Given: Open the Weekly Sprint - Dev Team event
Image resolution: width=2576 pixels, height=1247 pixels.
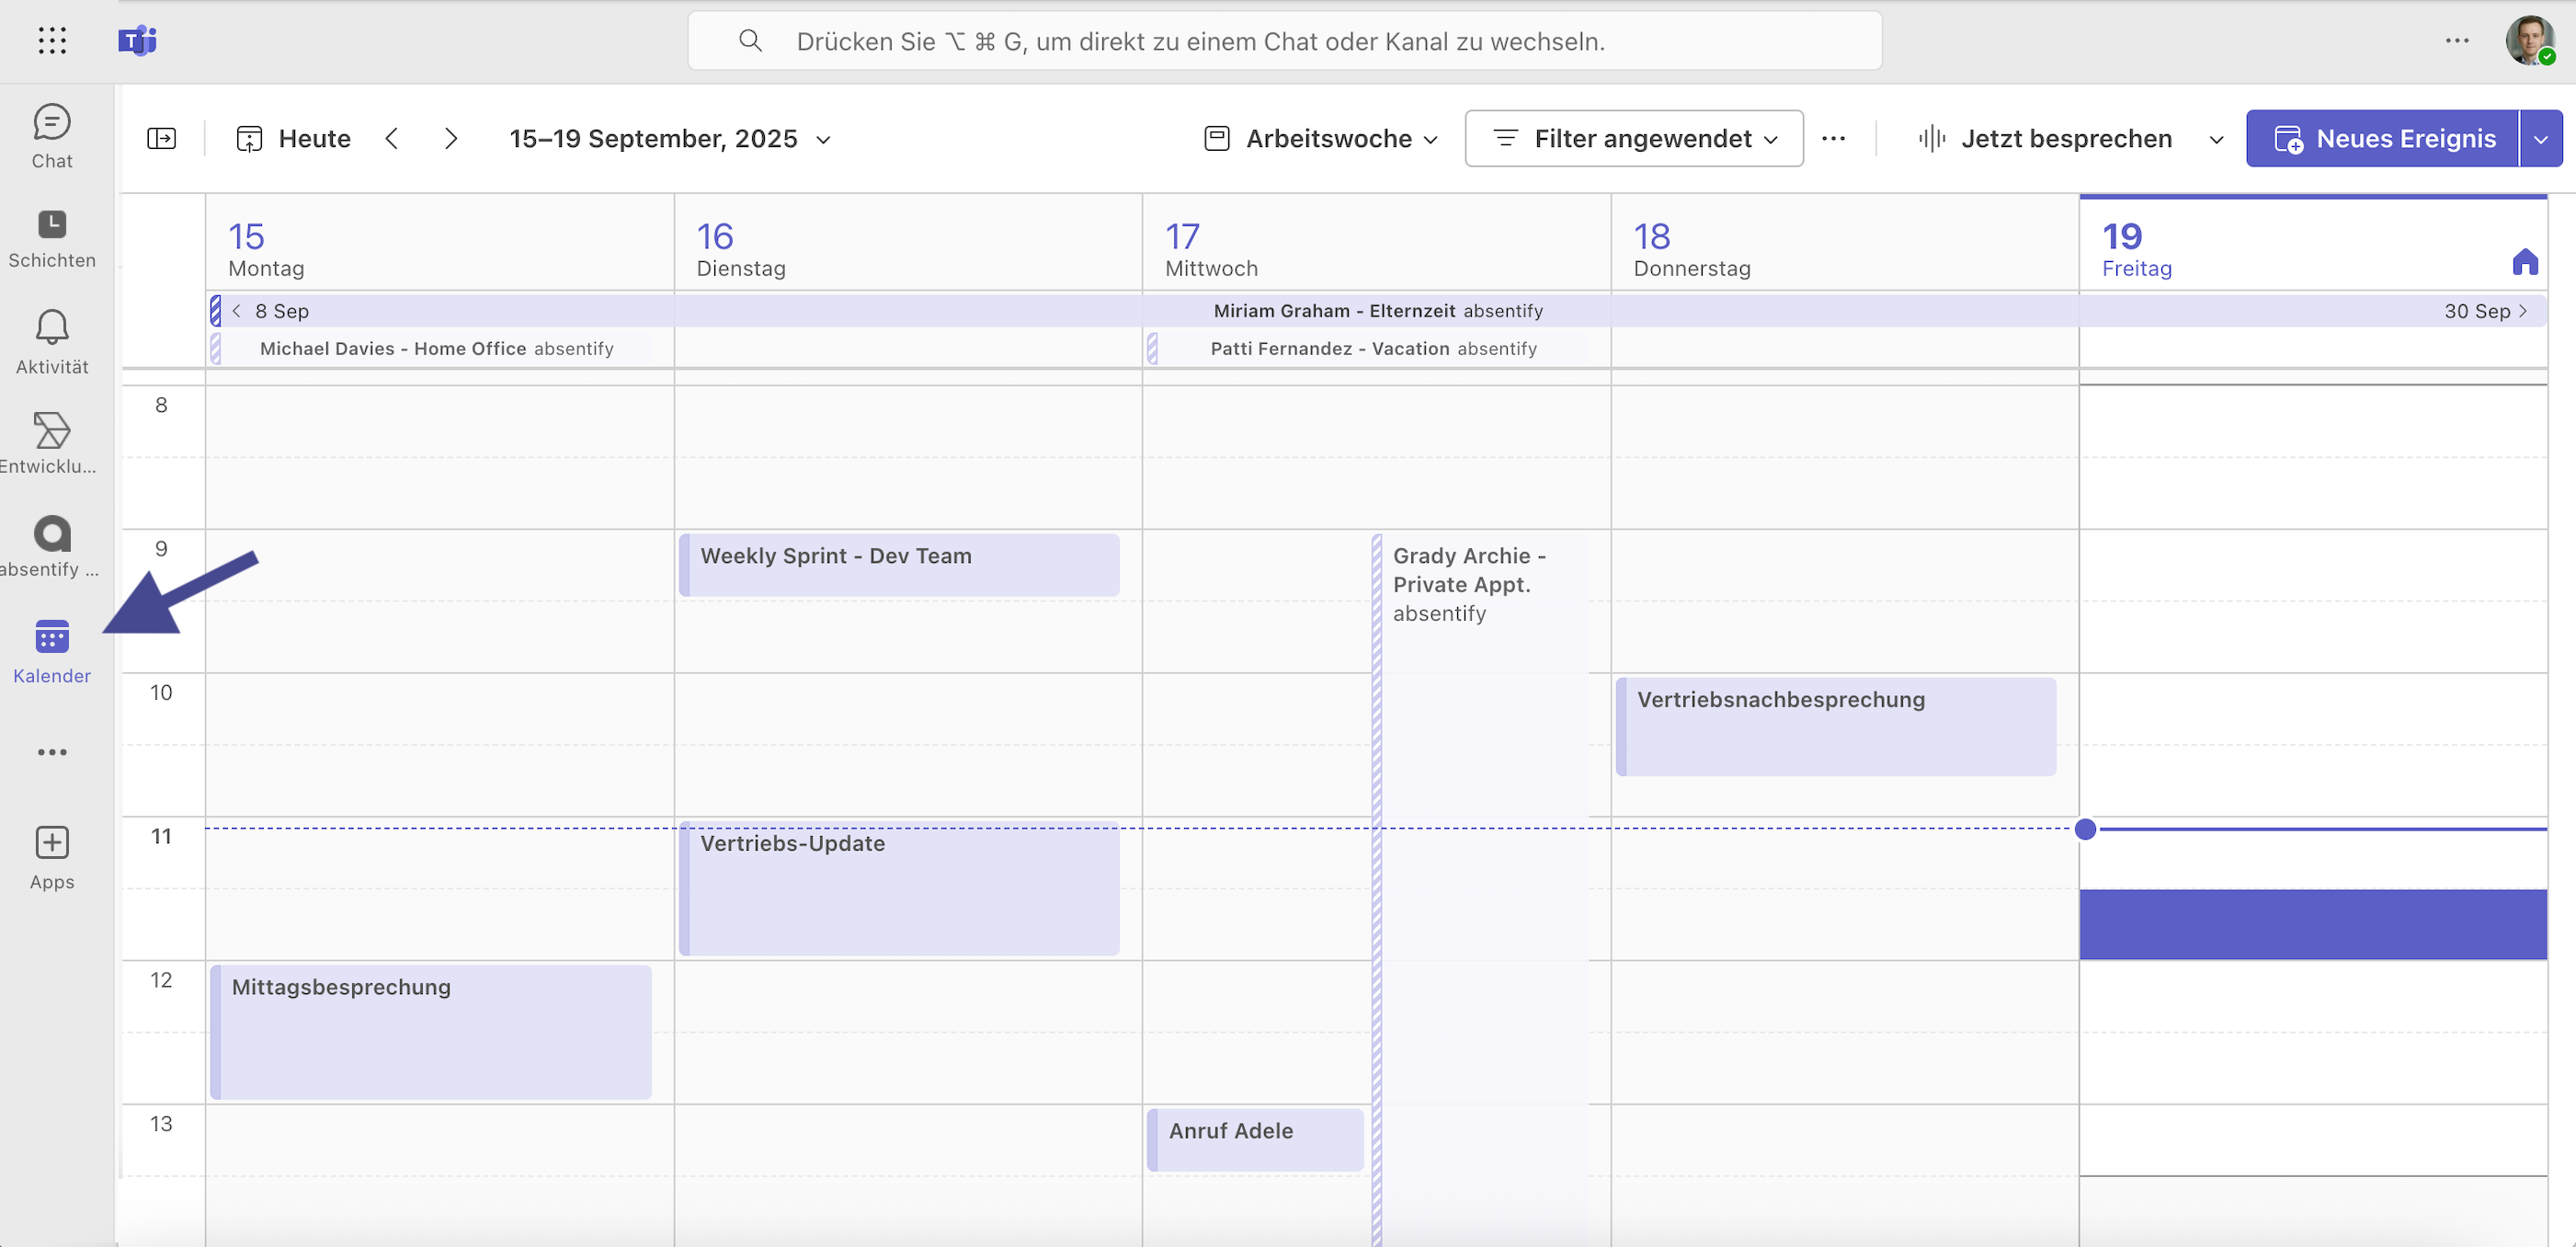Looking at the screenshot, I should point(899,565).
